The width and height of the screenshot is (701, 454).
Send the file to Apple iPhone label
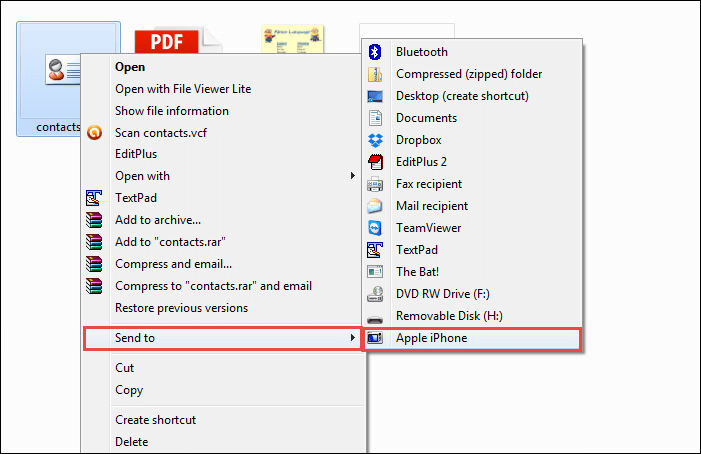pos(432,338)
